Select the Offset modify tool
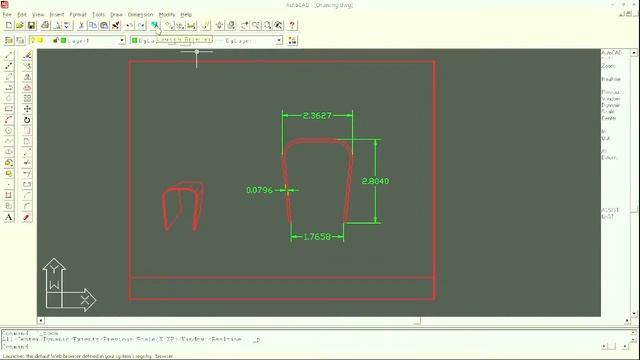The image size is (640, 360). coord(27,87)
